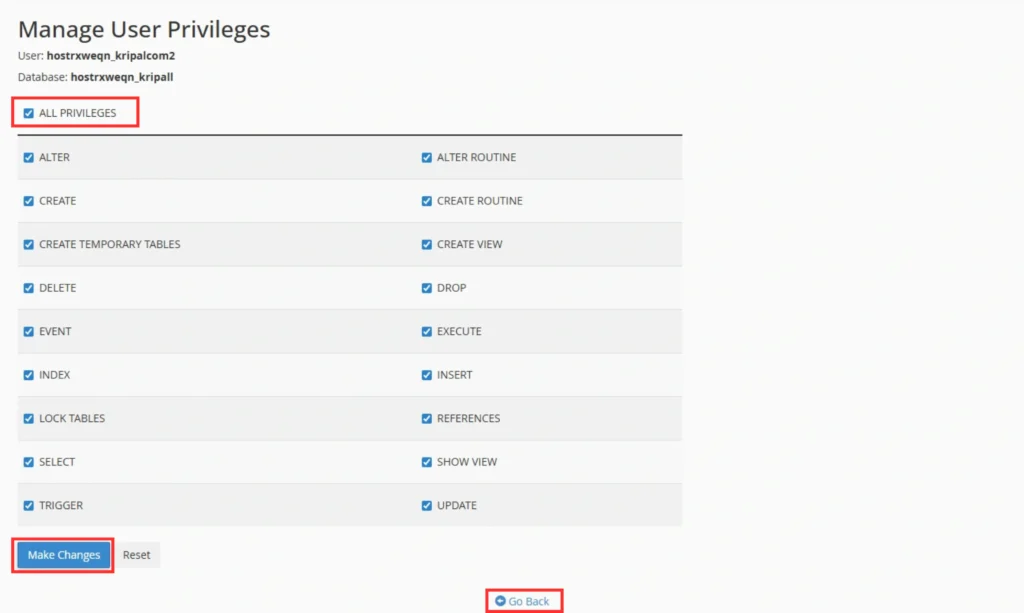Click the Reset button
This screenshot has width=1024, height=613.
[136, 555]
